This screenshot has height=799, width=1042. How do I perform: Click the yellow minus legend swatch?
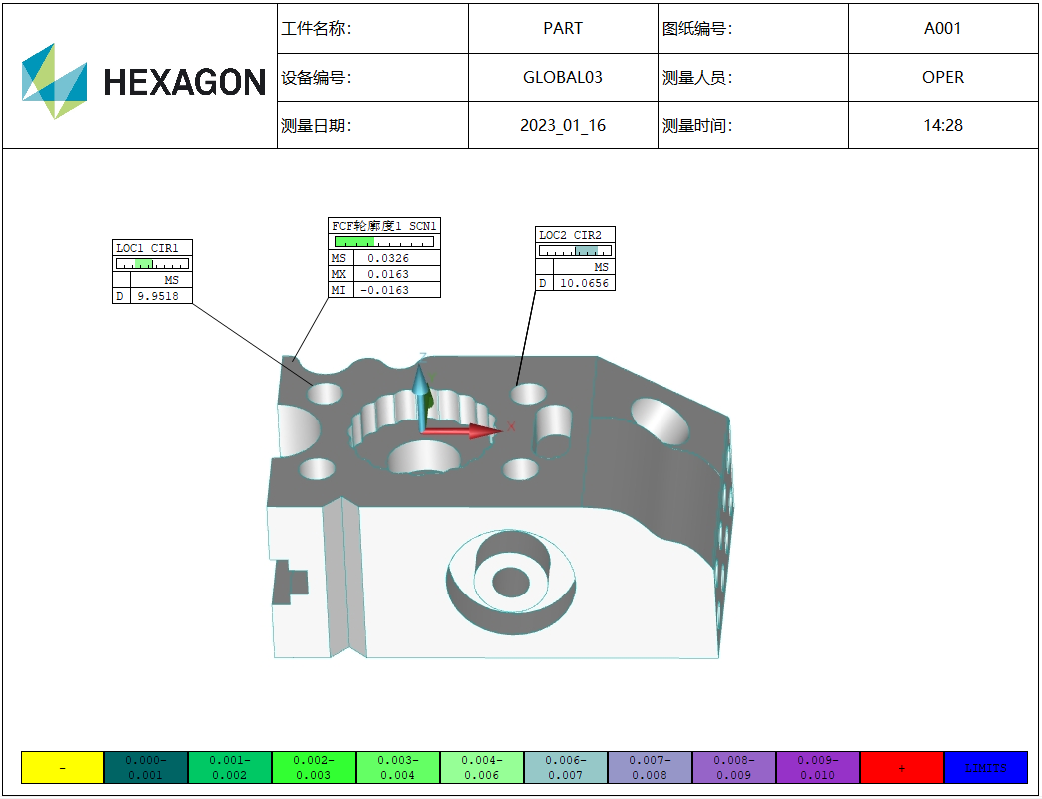pyautogui.click(x=62, y=767)
